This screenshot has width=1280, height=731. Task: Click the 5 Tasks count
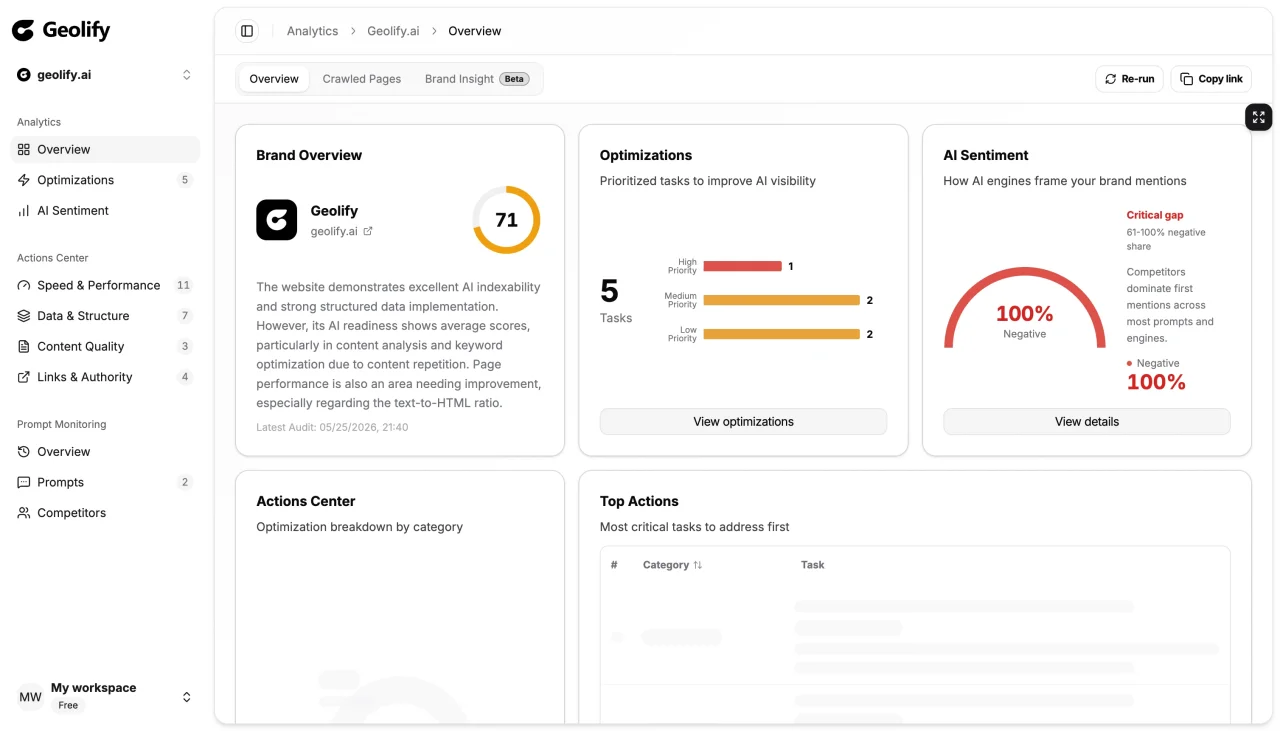coord(615,299)
